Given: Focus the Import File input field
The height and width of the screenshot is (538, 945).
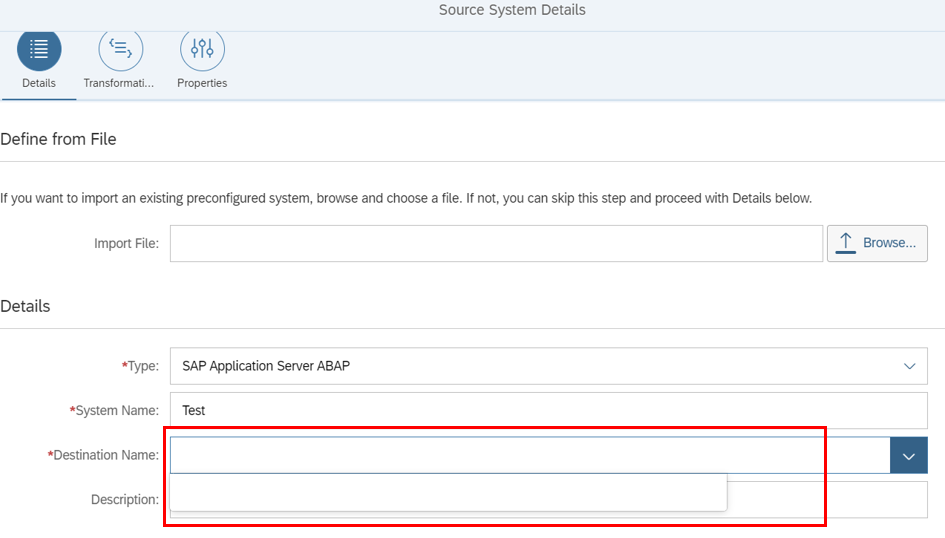Looking at the screenshot, I should coord(496,243).
